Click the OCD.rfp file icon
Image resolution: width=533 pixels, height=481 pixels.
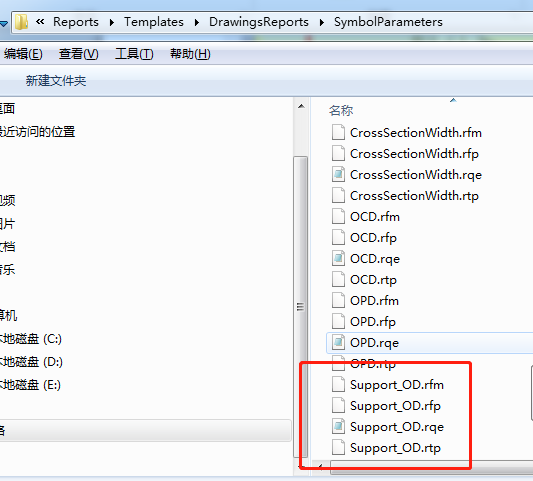(338, 238)
